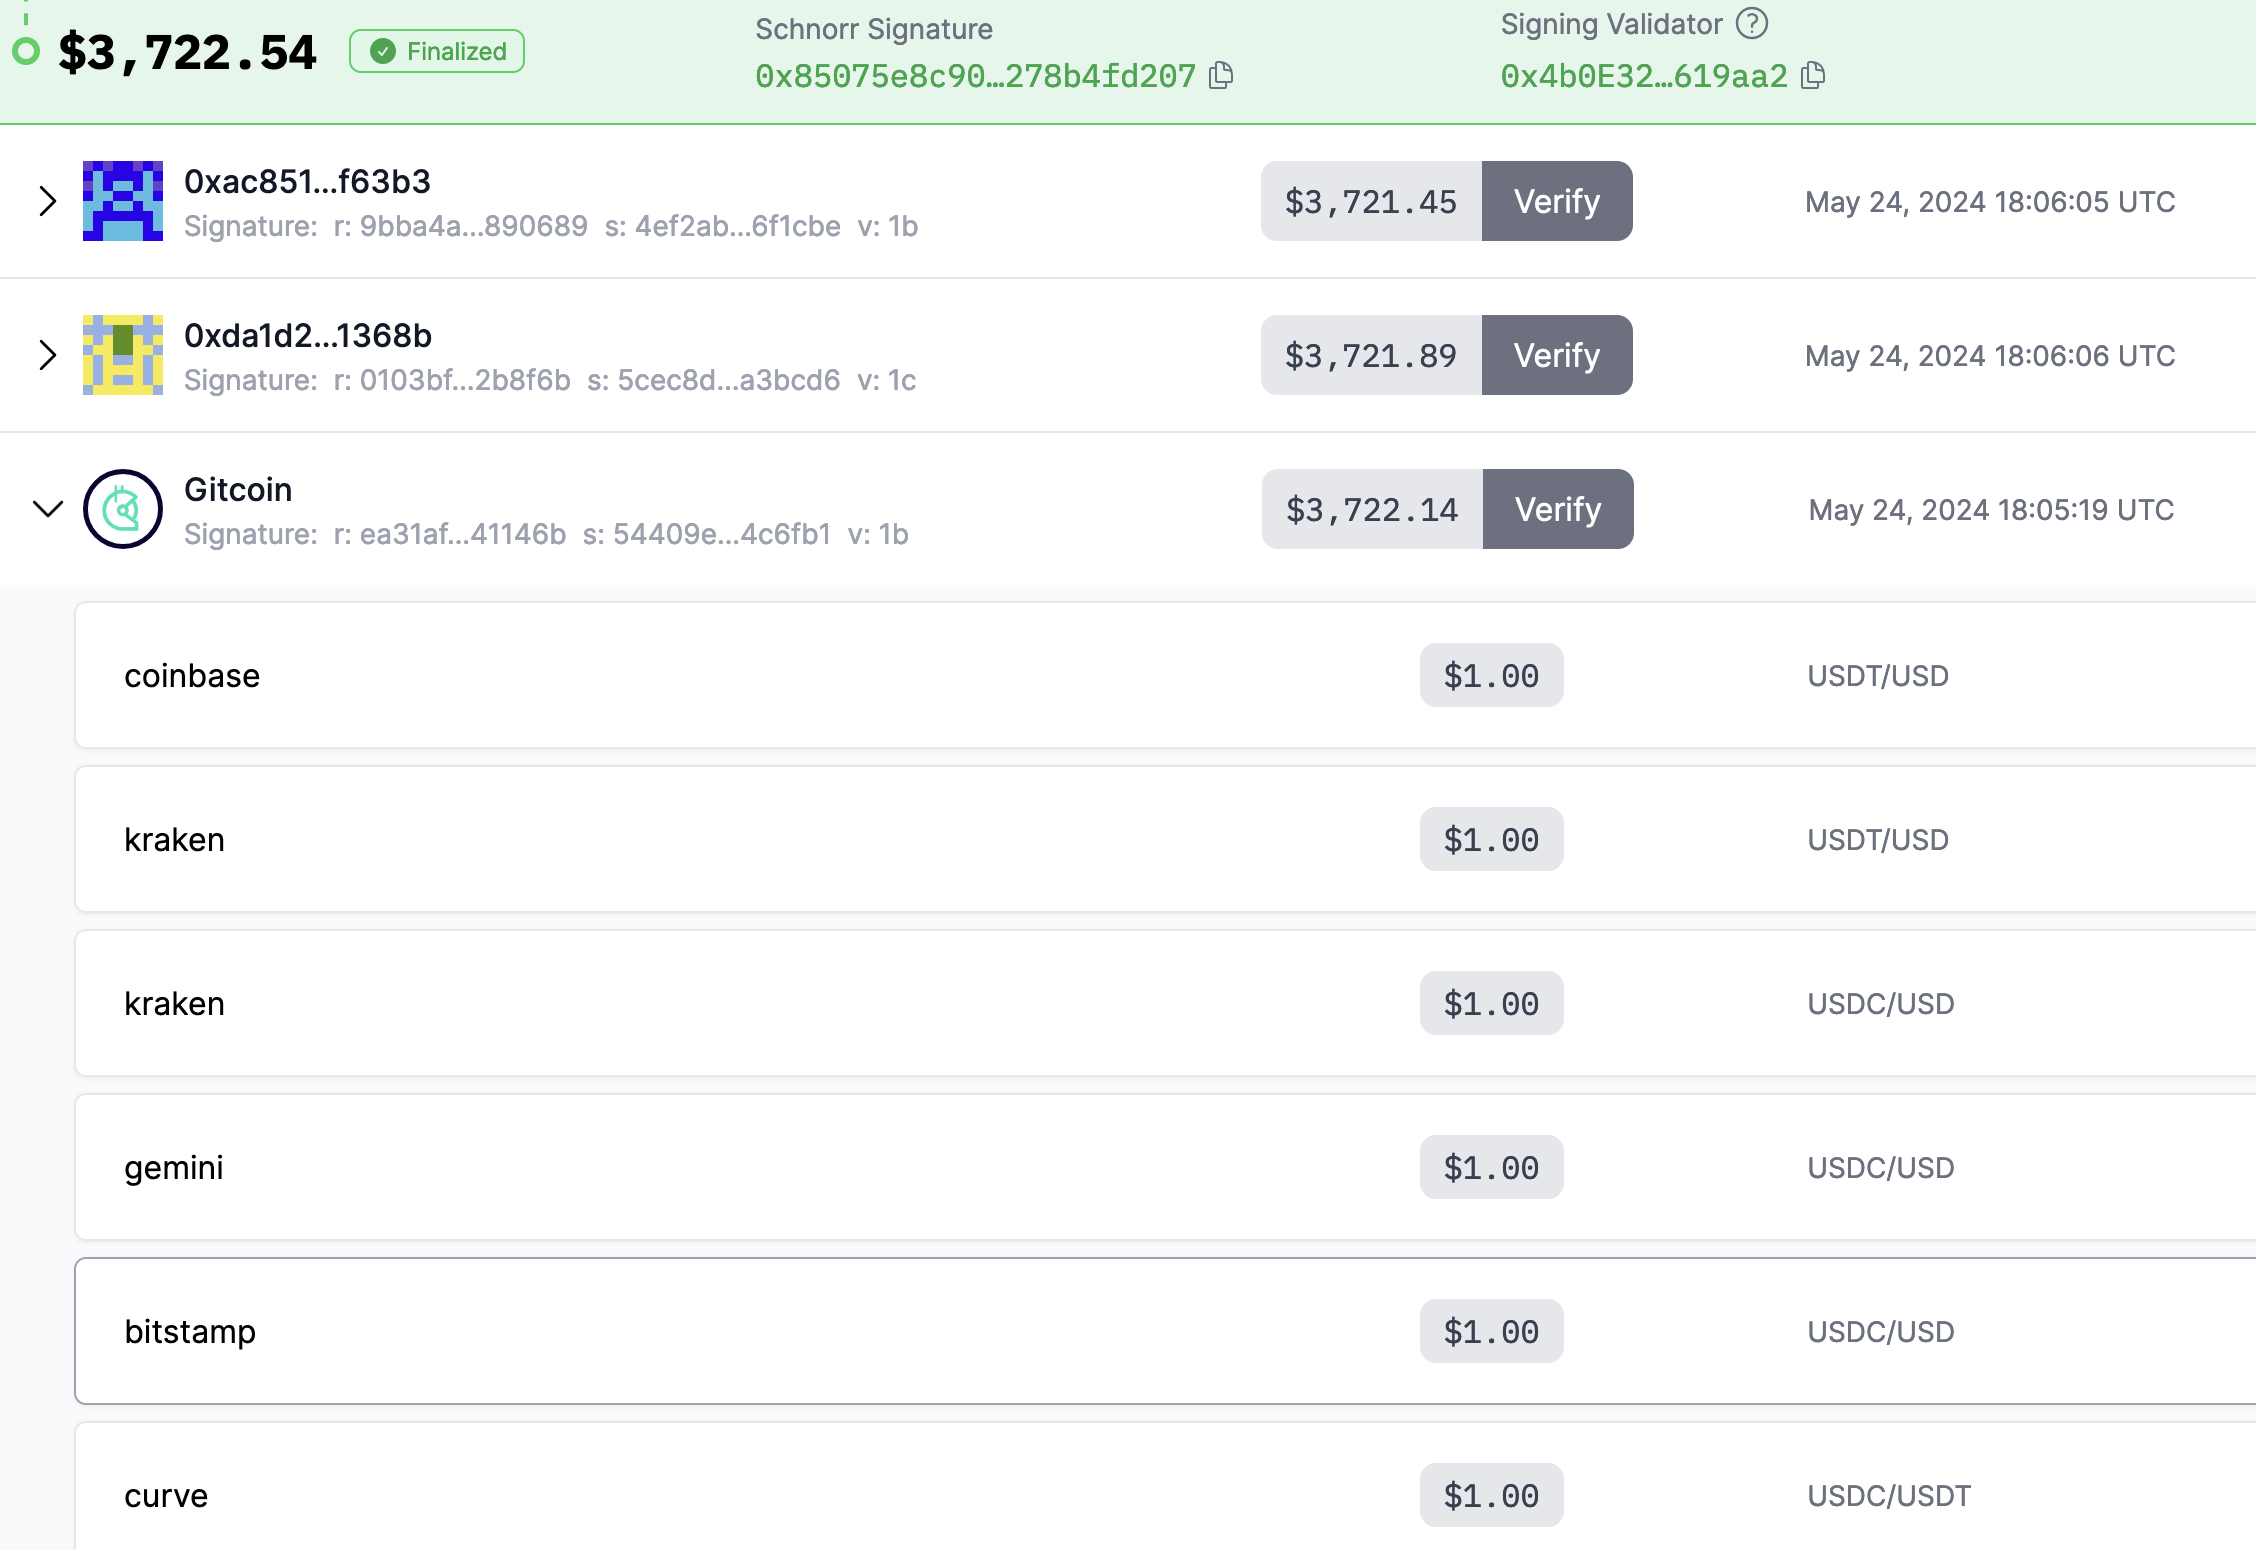
Task: Click the blue 0xac851...f63b3 identicon
Action: [x=123, y=201]
